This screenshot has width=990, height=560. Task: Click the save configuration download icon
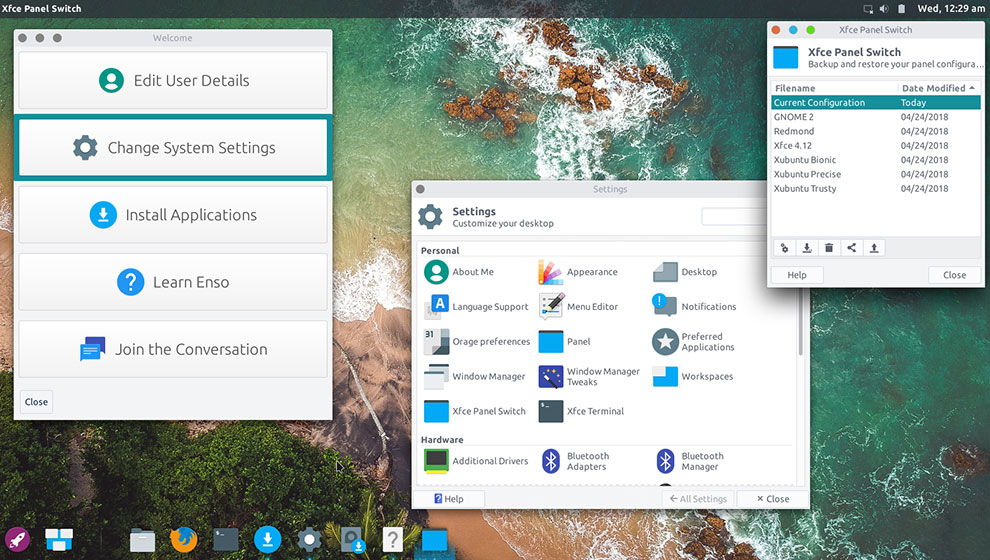[807, 248]
